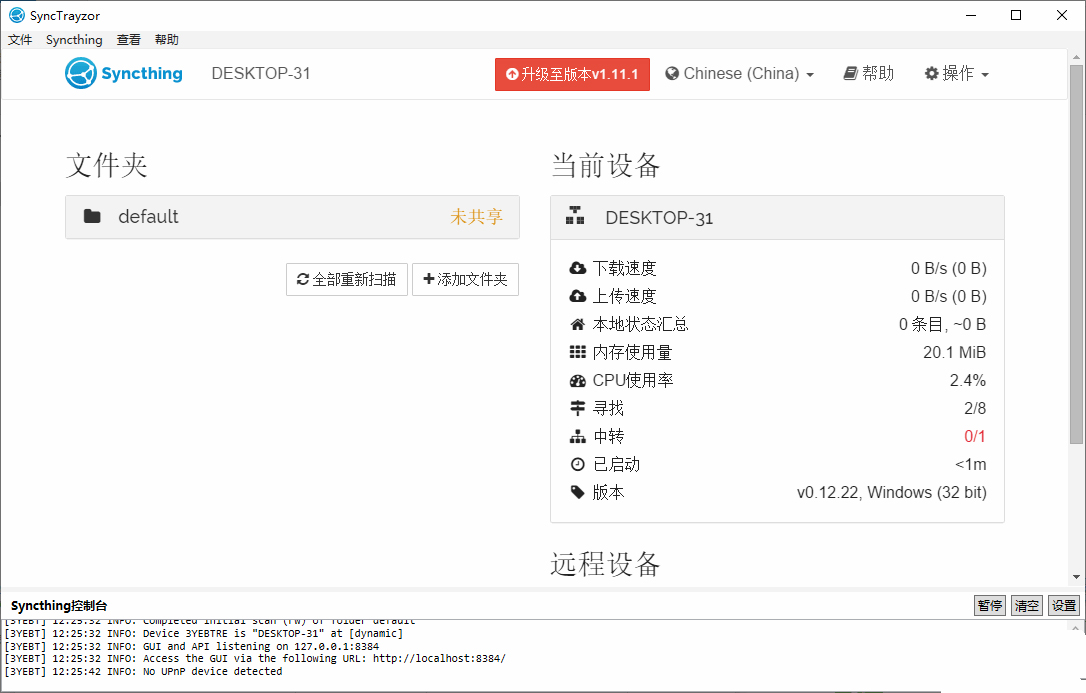Image resolution: width=1086 pixels, height=693 pixels.
Task: Click the signpost icon next to 寻找
Action: [x=578, y=408]
